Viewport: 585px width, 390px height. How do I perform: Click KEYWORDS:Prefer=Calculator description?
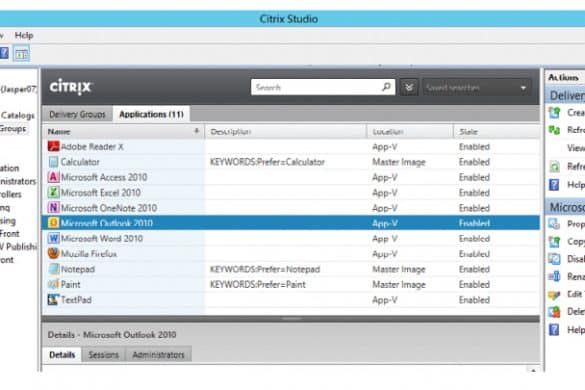tap(267, 162)
